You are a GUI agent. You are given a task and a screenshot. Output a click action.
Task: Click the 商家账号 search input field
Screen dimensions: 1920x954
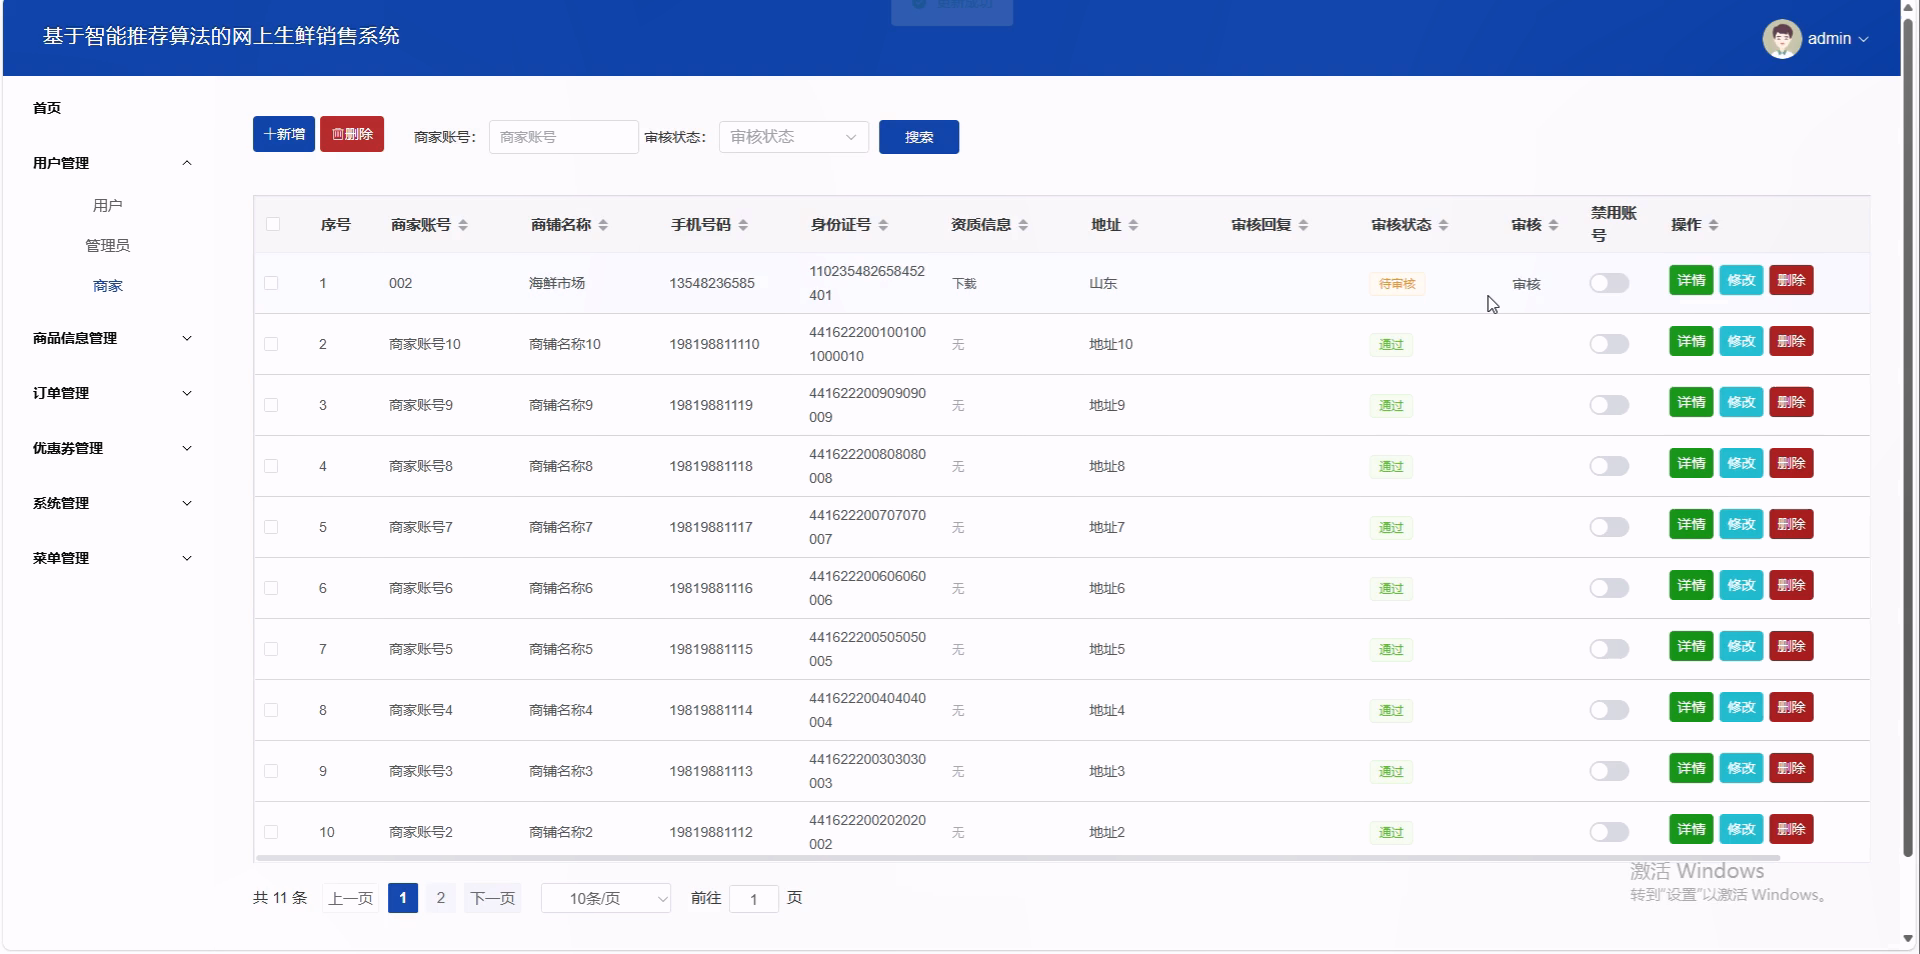[564, 137]
